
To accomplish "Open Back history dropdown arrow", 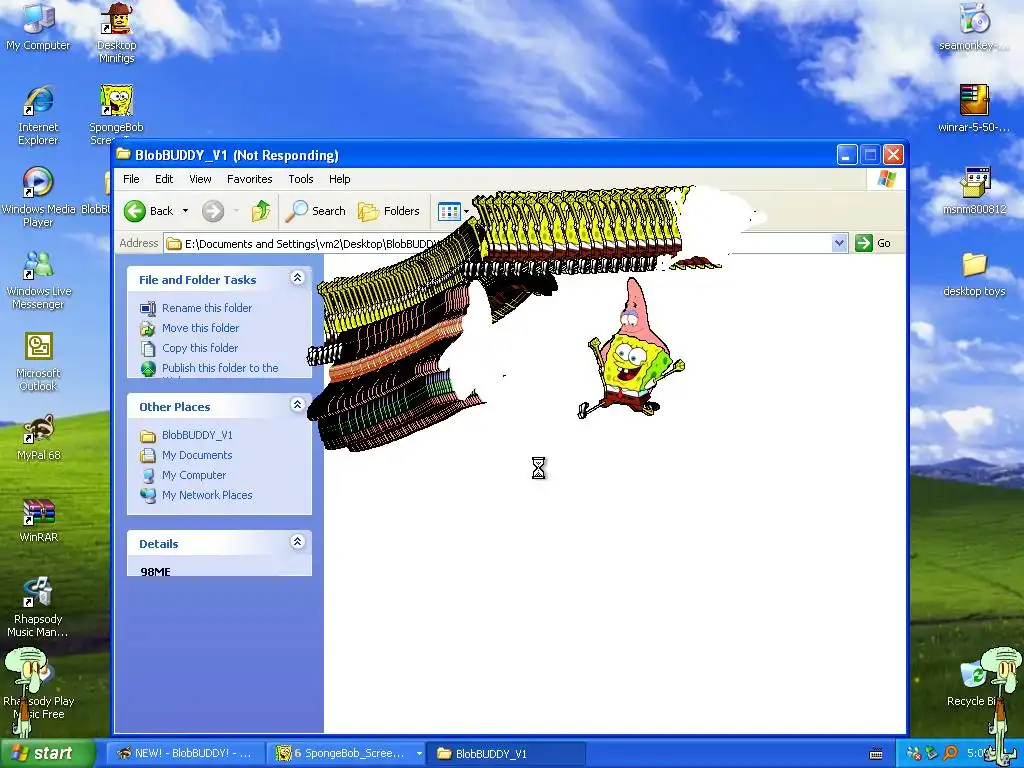I will pyautogui.click(x=185, y=211).
